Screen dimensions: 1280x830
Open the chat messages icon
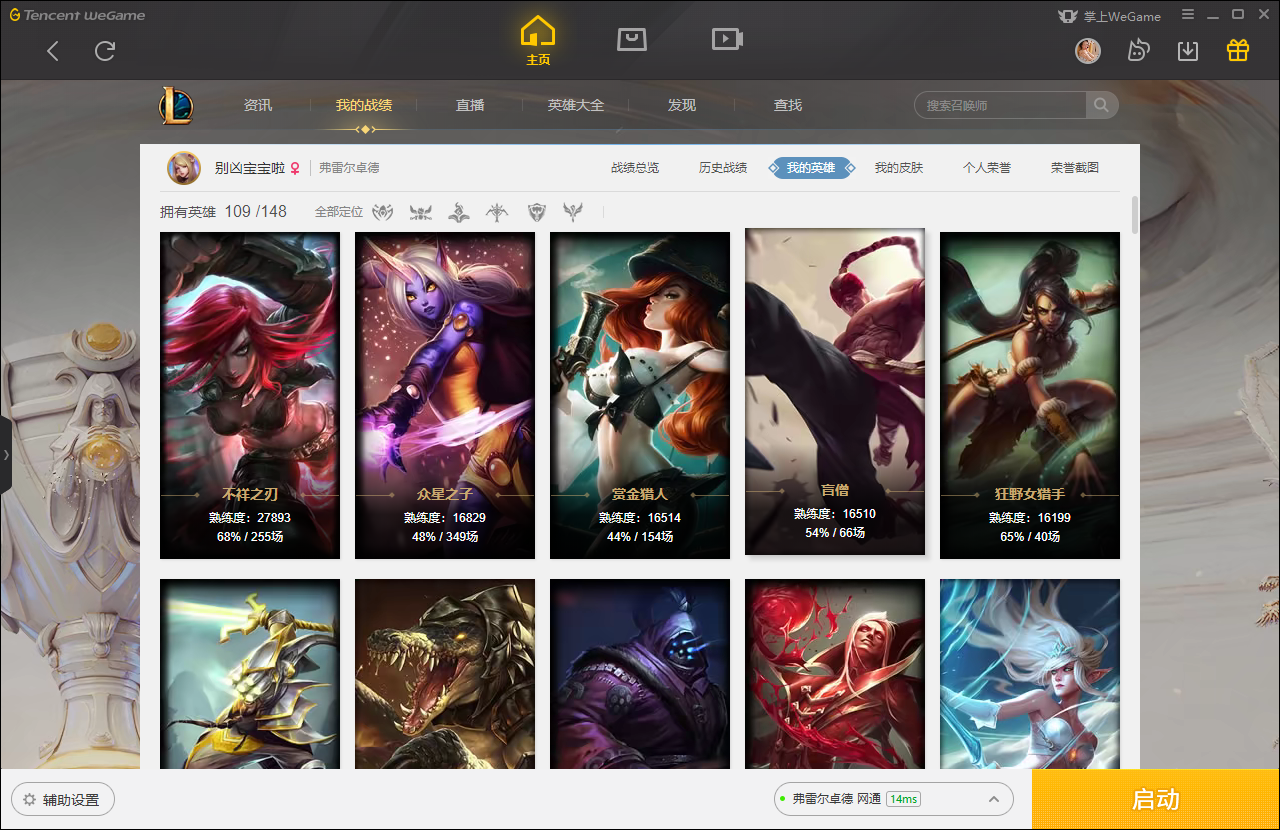click(1138, 51)
